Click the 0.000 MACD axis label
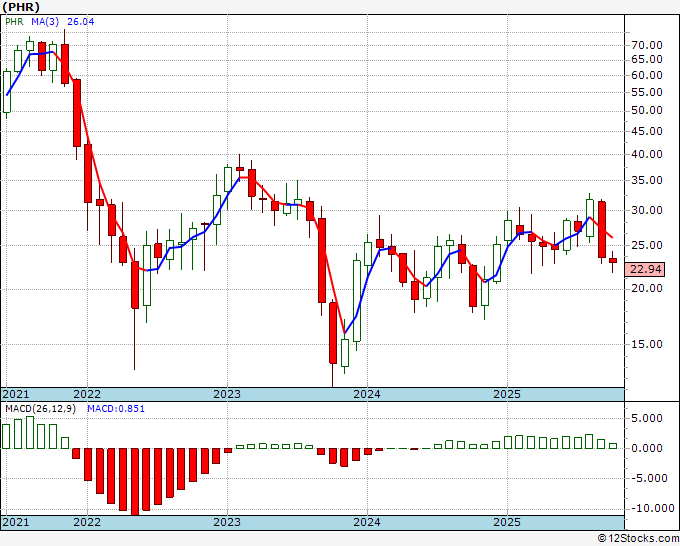 [647, 448]
